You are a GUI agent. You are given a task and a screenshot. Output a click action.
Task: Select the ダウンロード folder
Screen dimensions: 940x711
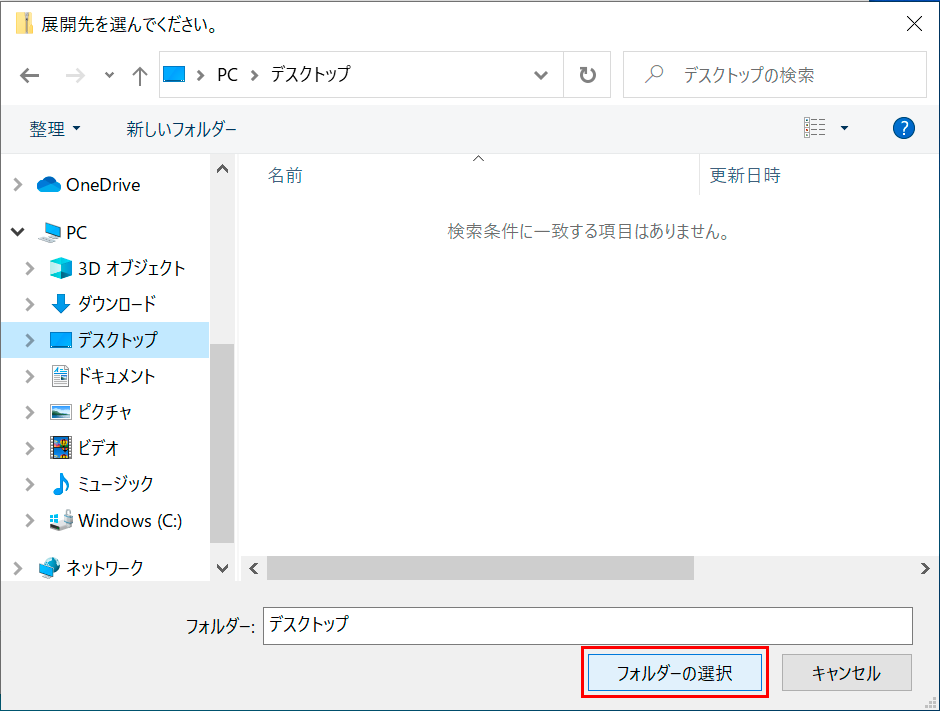117,304
